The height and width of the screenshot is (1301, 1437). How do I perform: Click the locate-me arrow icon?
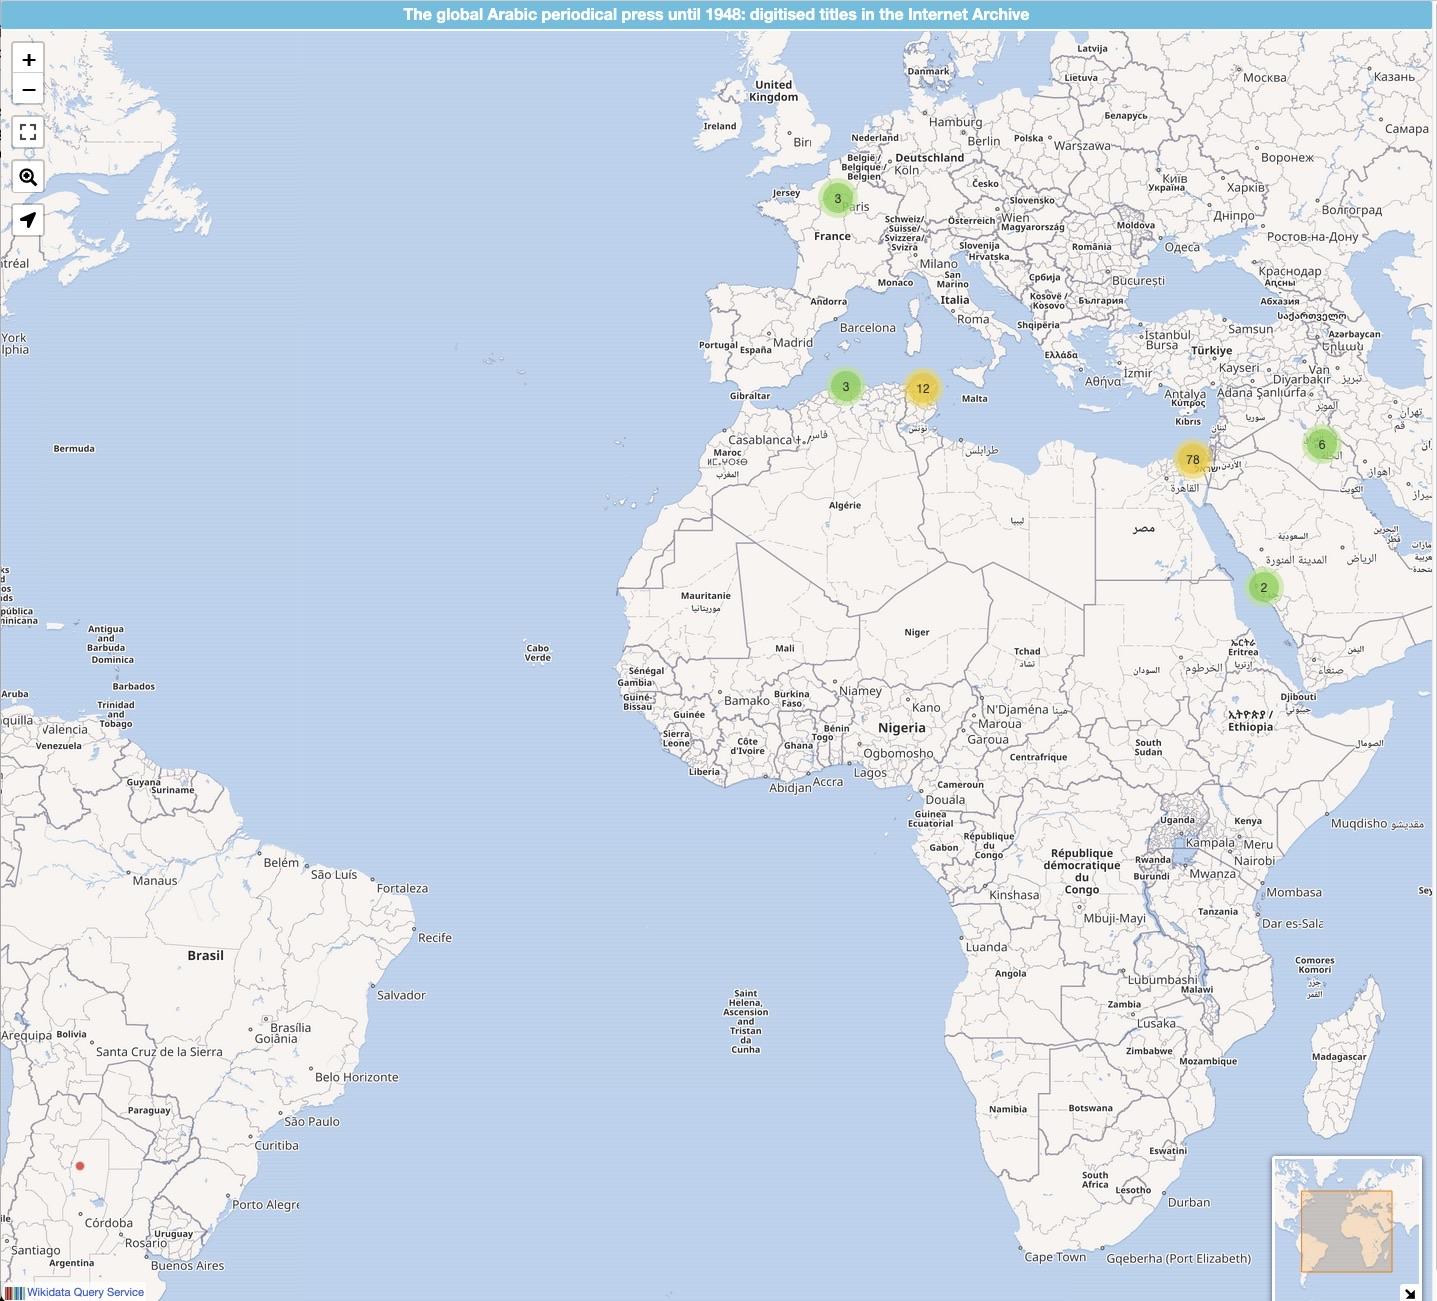click(x=28, y=220)
